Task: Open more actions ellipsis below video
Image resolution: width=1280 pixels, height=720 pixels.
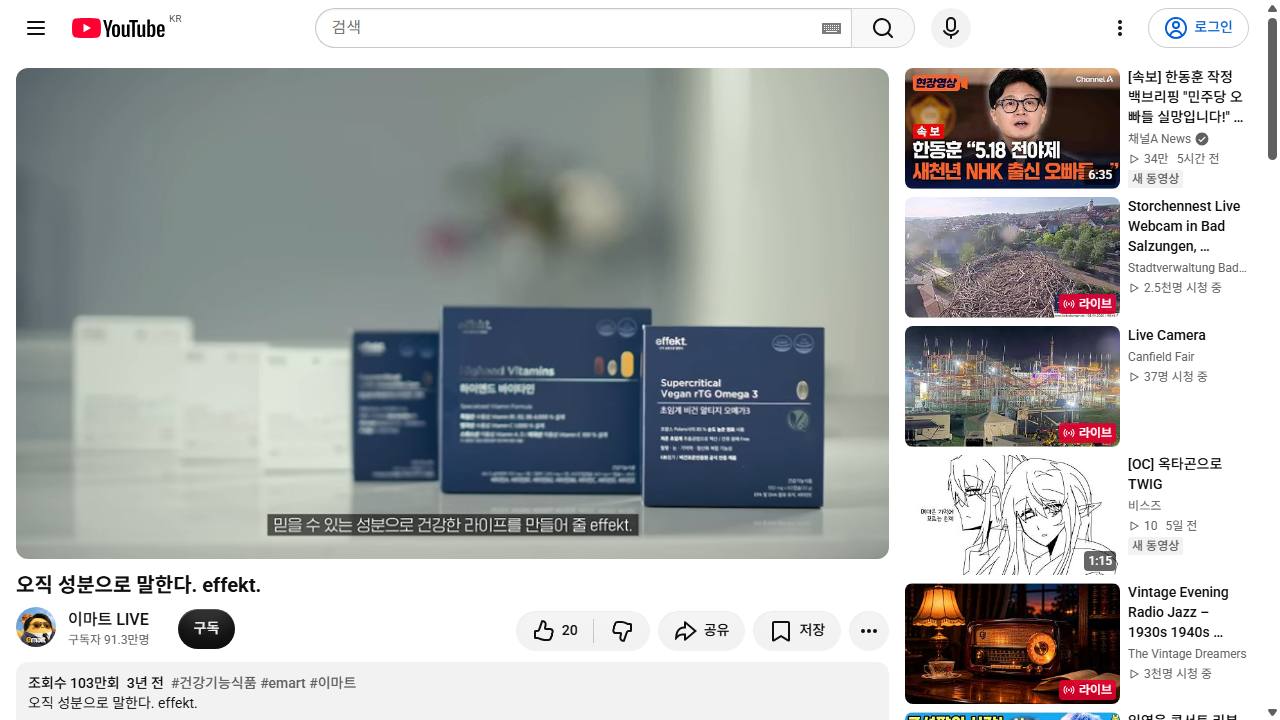Action: pyautogui.click(x=869, y=630)
